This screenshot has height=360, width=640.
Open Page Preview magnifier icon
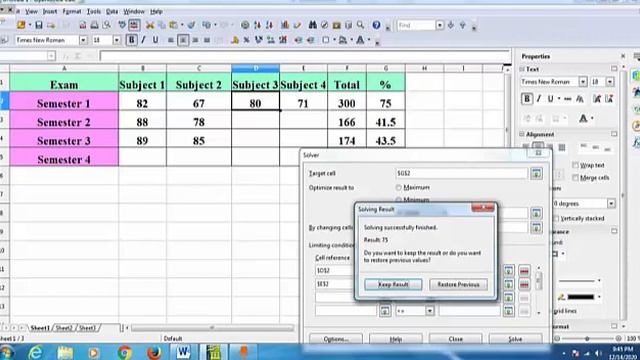(107, 25)
